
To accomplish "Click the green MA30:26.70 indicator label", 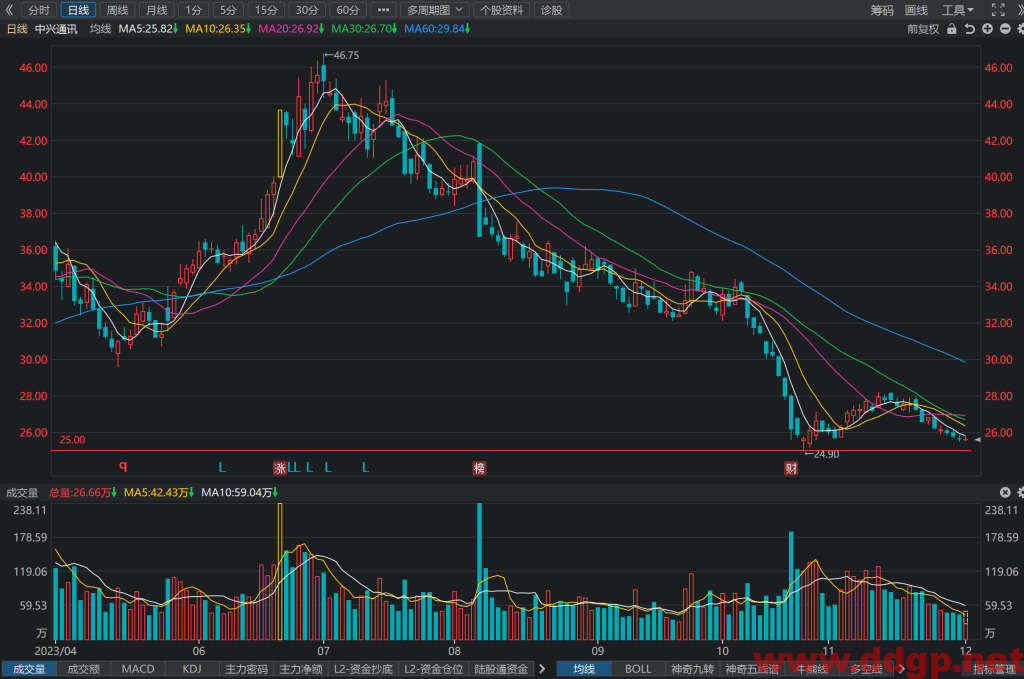I will pos(364,29).
